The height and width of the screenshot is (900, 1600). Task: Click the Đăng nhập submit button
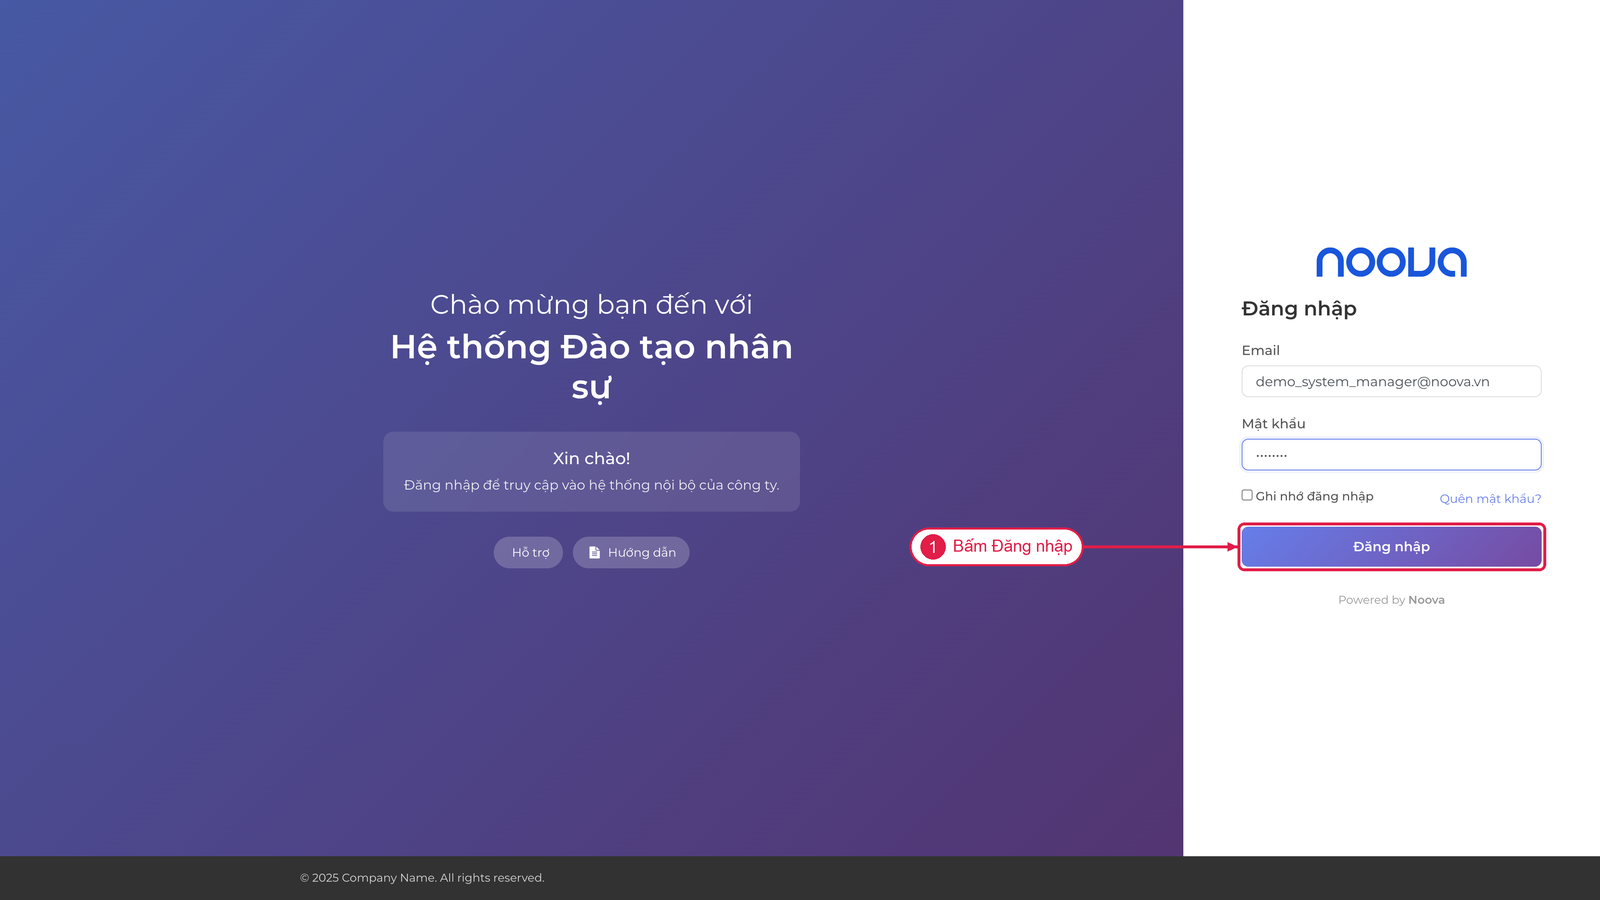coord(1391,547)
